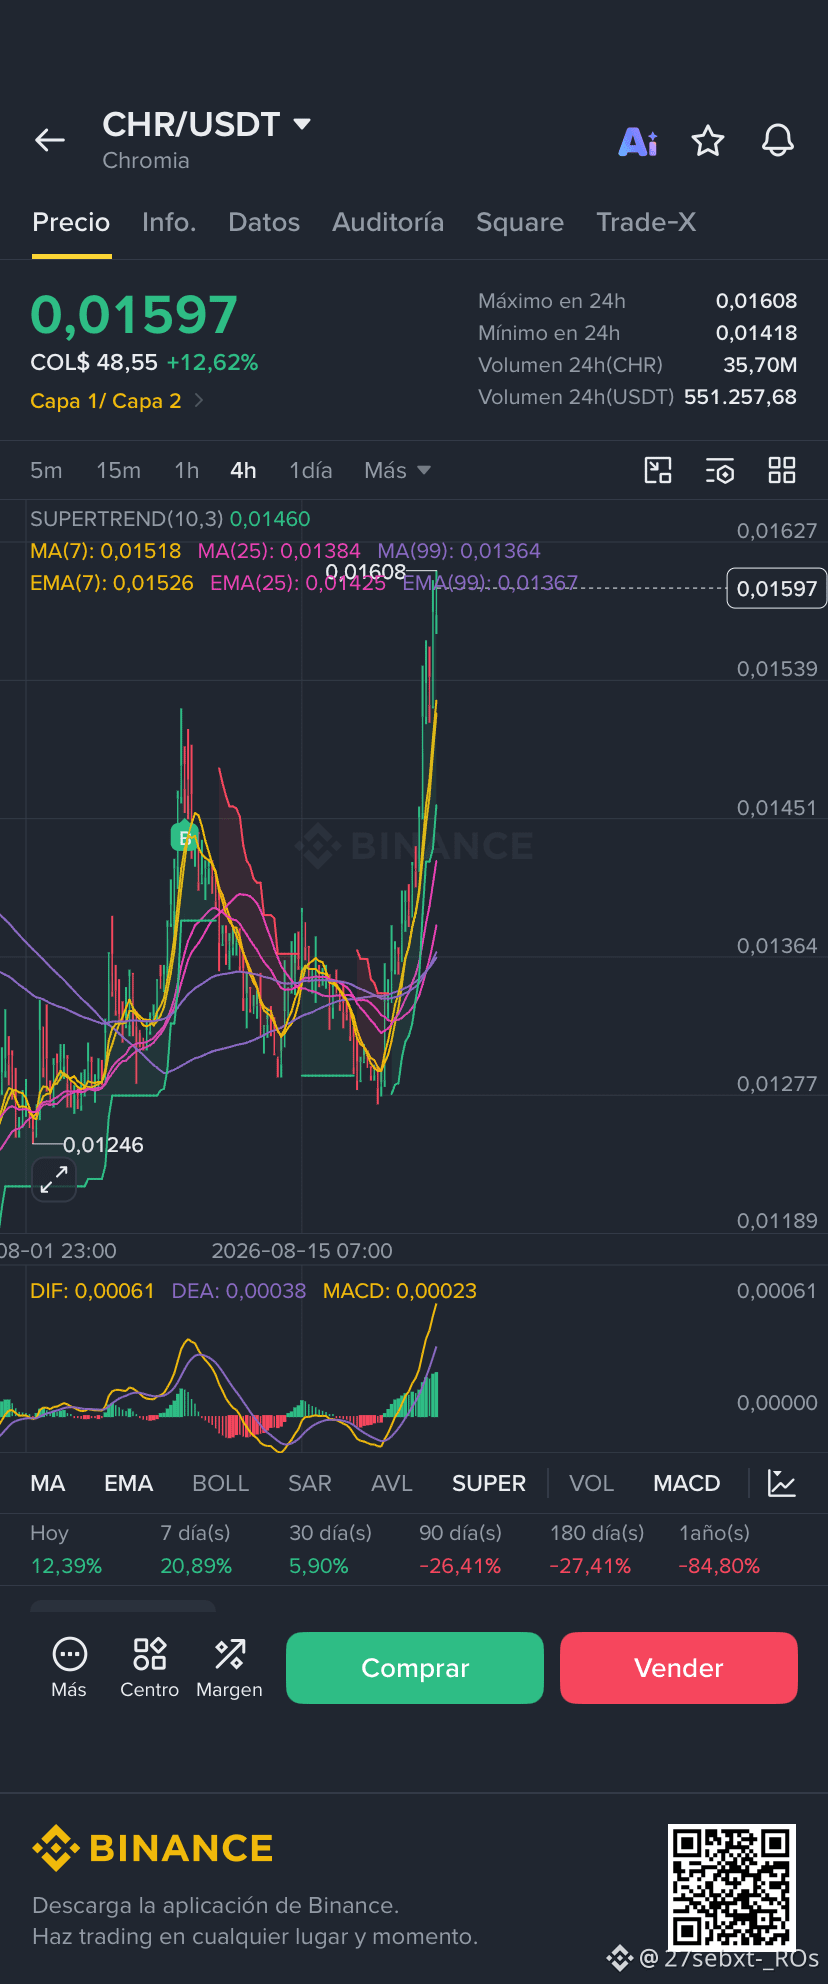This screenshot has width=828, height=1984.
Task: Tap the Hoy 12,39% performance cell
Action: [x=66, y=1549]
